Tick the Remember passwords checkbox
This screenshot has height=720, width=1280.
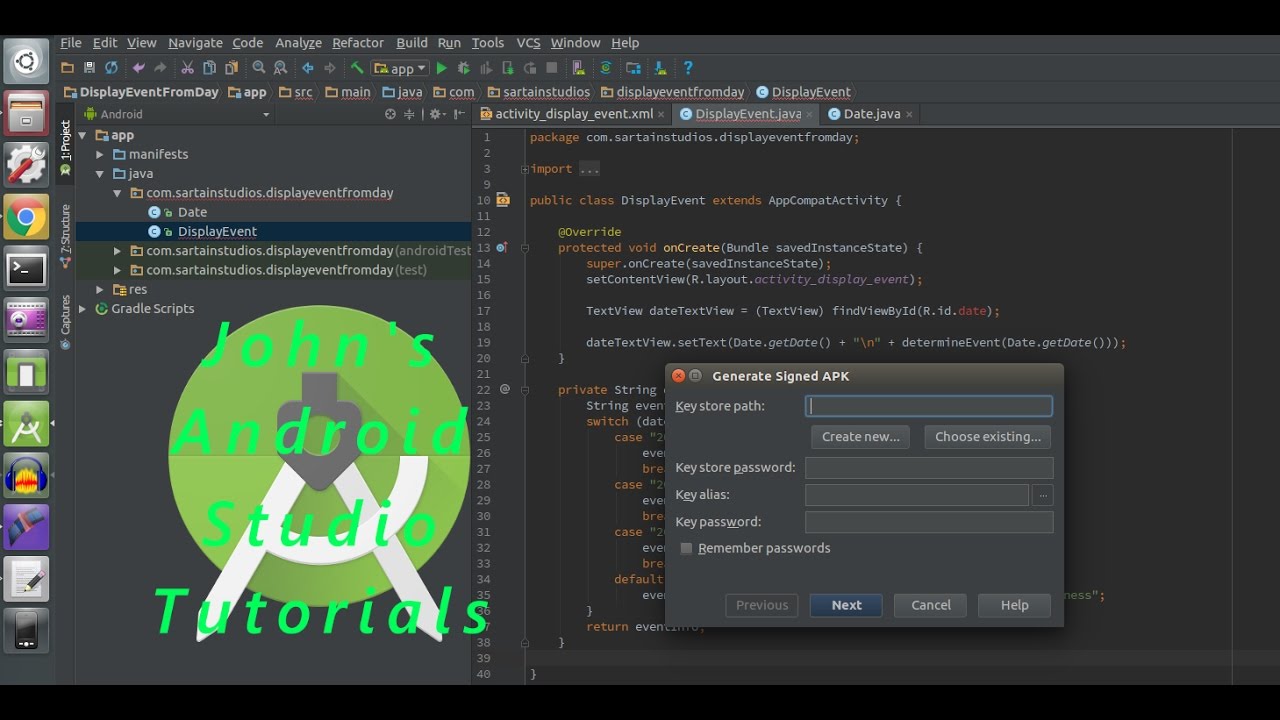686,548
